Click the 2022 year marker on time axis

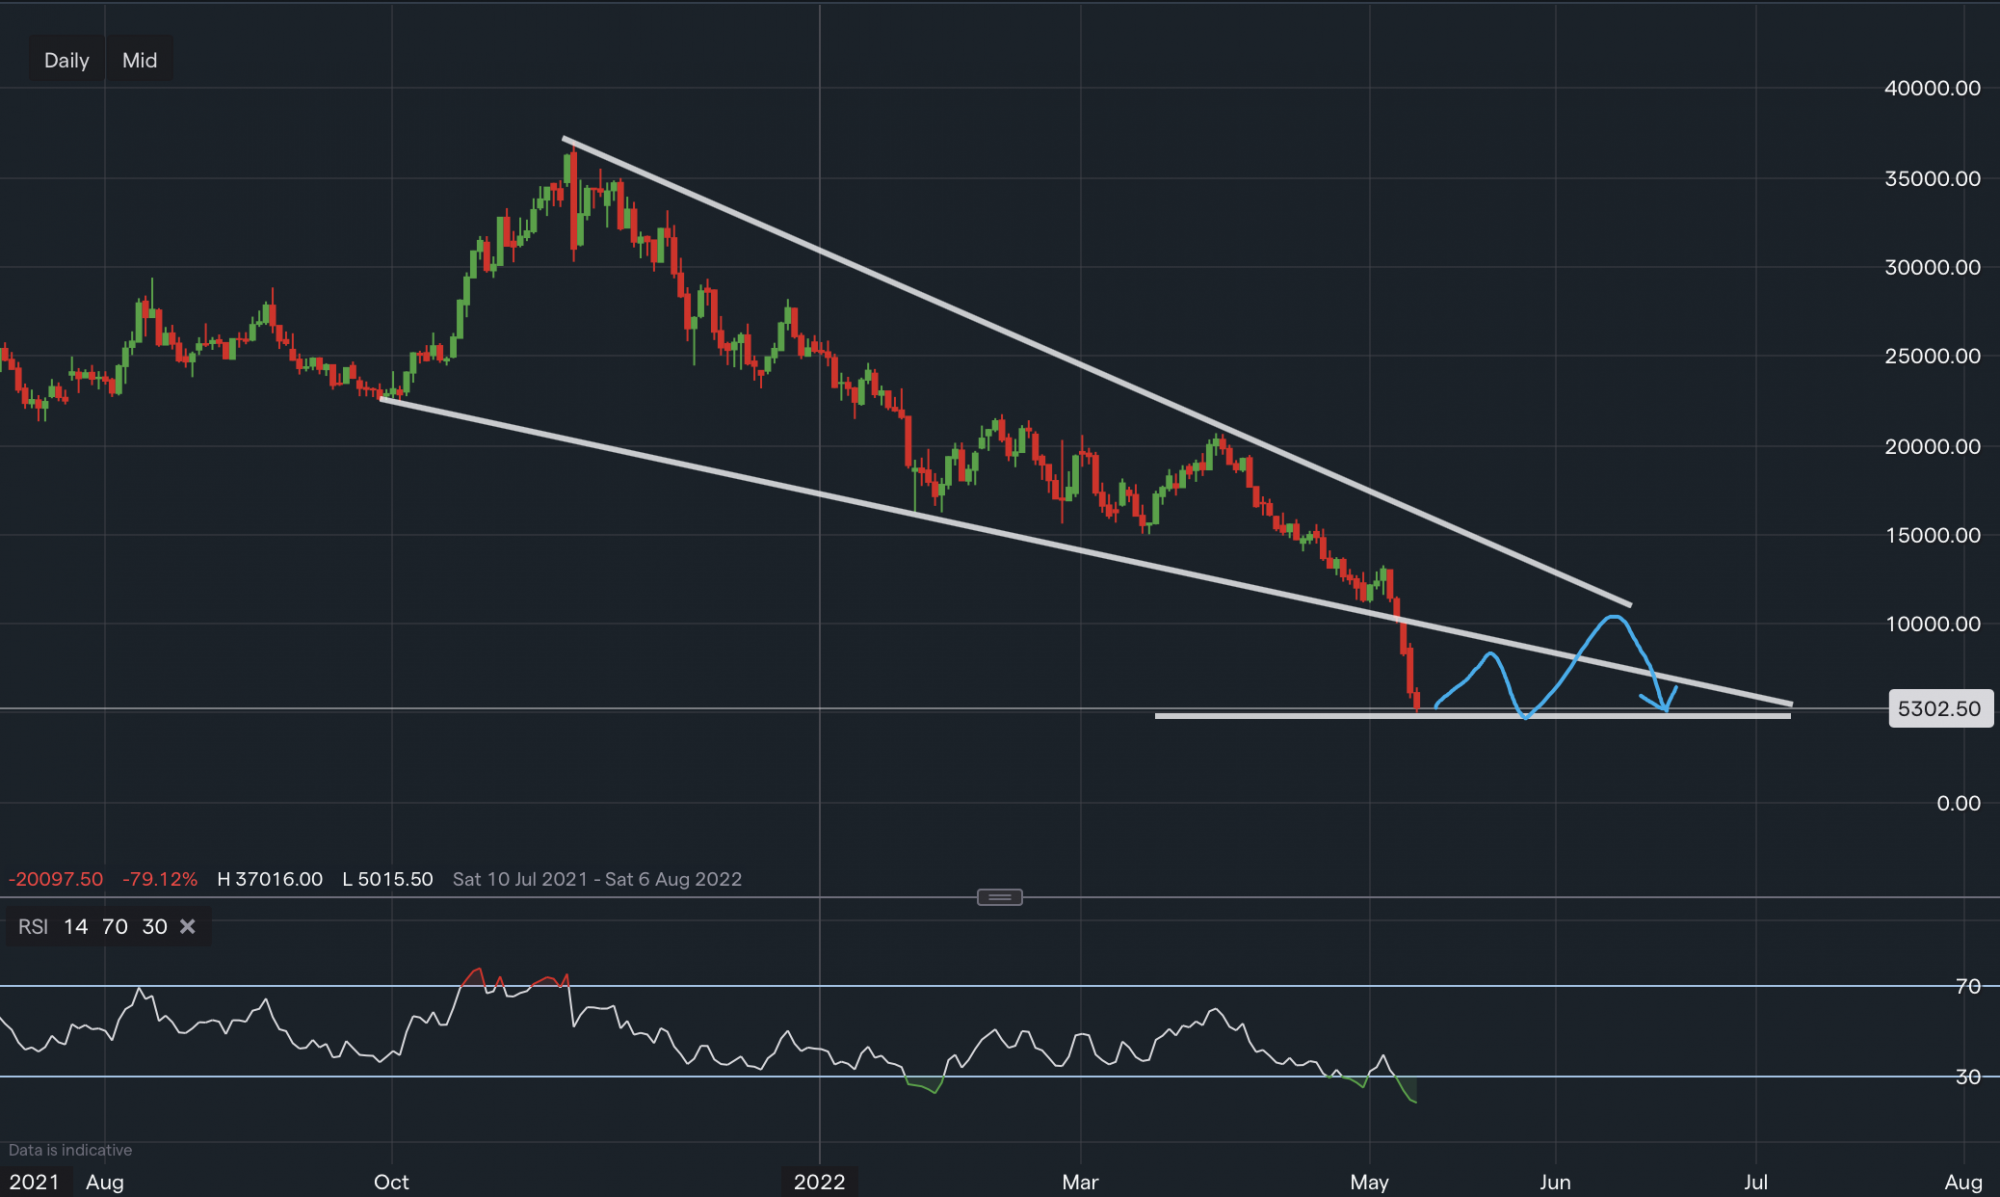pos(819,1182)
